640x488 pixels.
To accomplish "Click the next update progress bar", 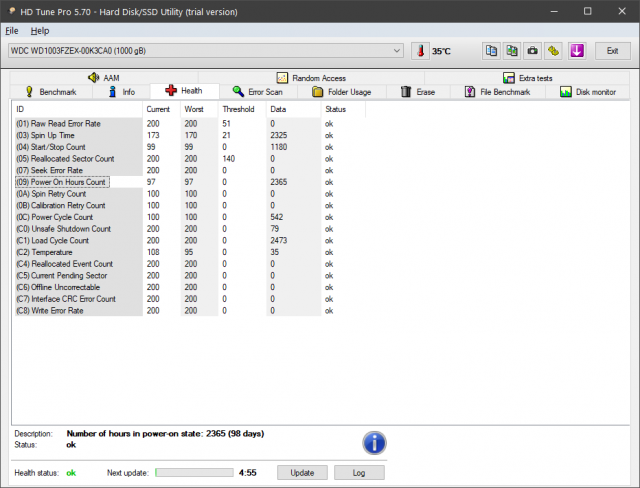I will point(194,472).
